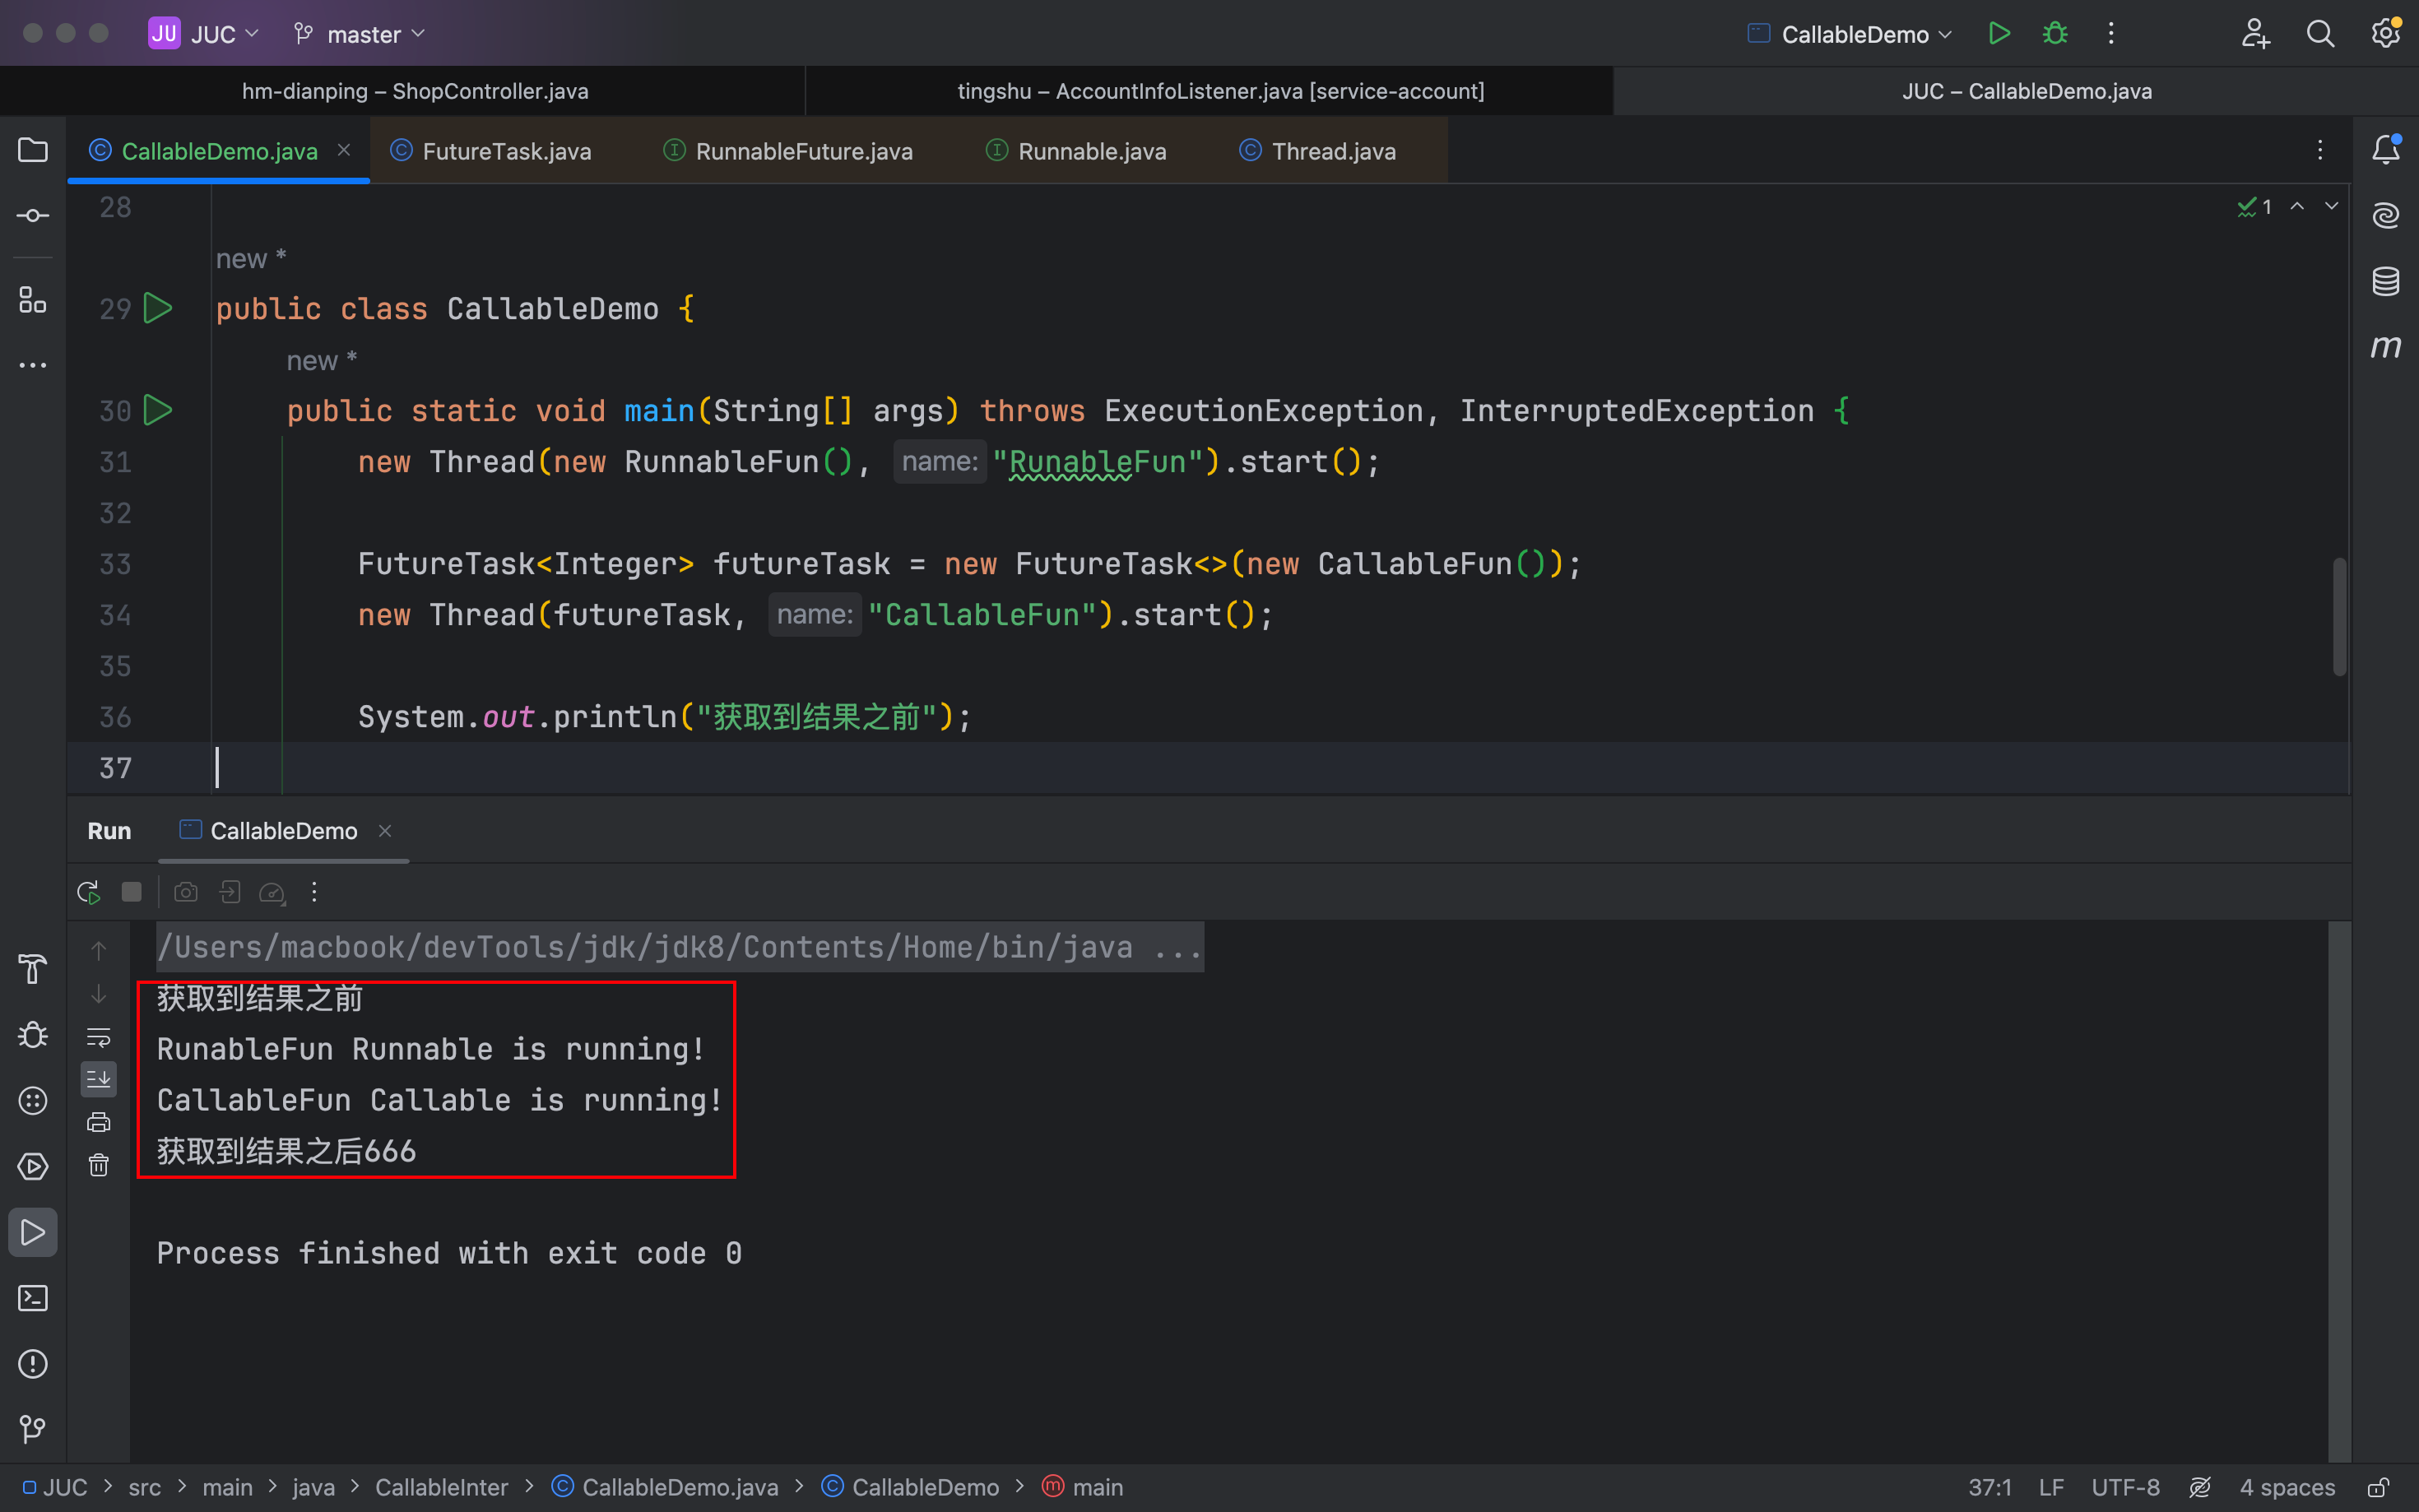Click the editor vertical scrollbar thumb

(2339, 616)
